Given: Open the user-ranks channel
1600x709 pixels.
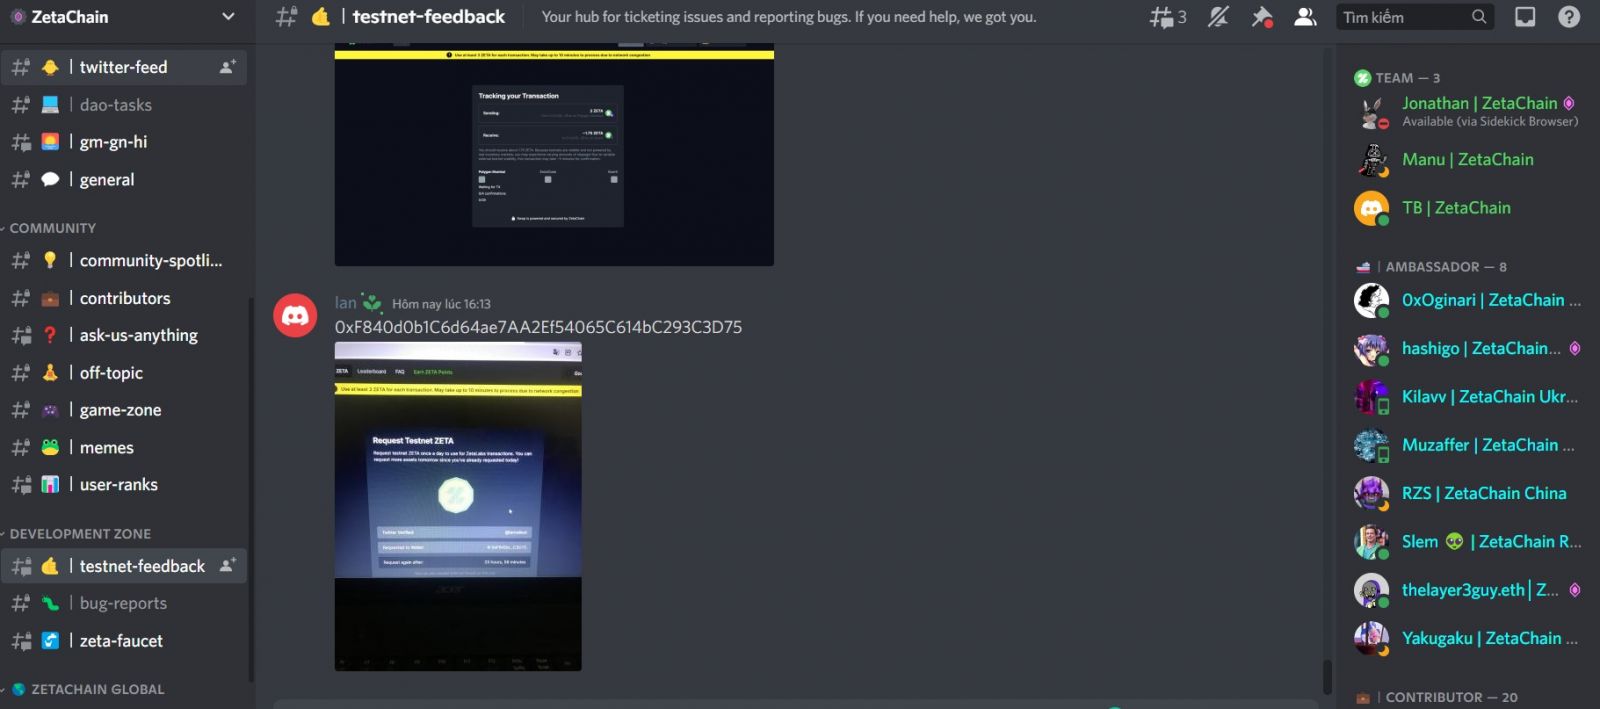Looking at the screenshot, I should 124,485.
